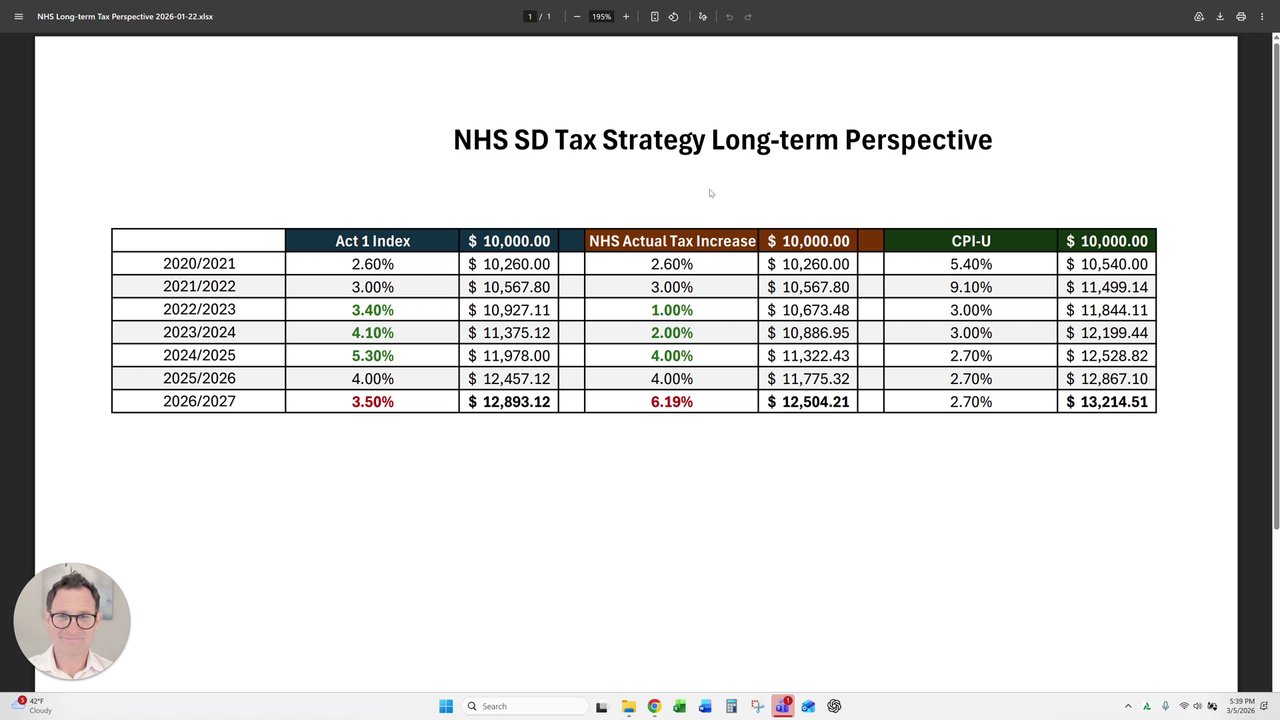The height and width of the screenshot is (720, 1280).
Task: Open Microsoft Teams from the taskbar
Action: tap(782, 706)
